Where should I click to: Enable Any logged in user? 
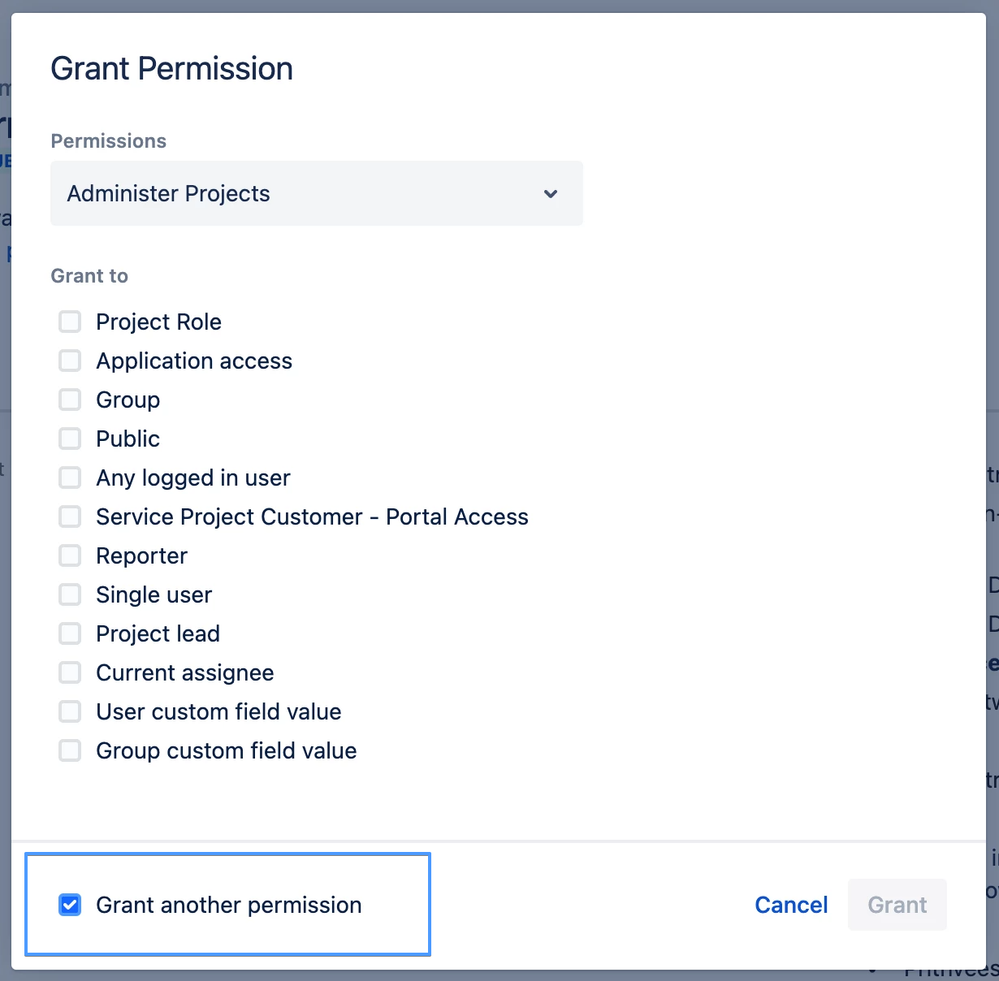[69, 477]
